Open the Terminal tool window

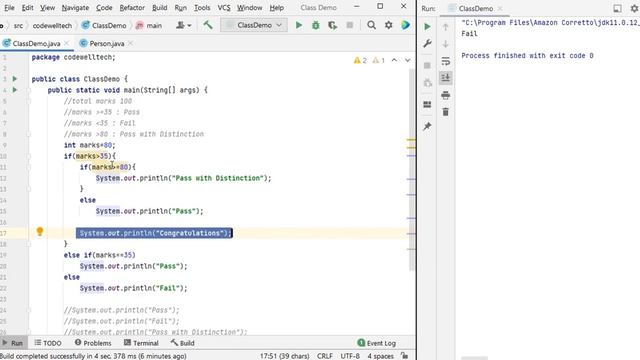click(x=141, y=343)
